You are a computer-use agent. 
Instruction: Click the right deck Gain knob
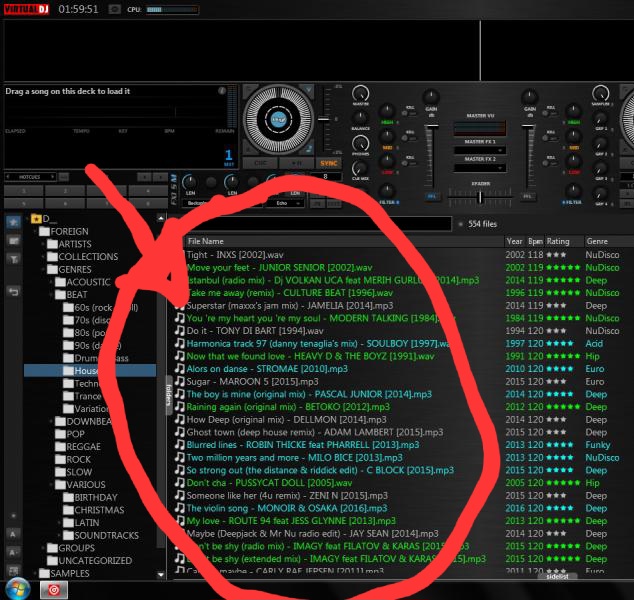529,97
